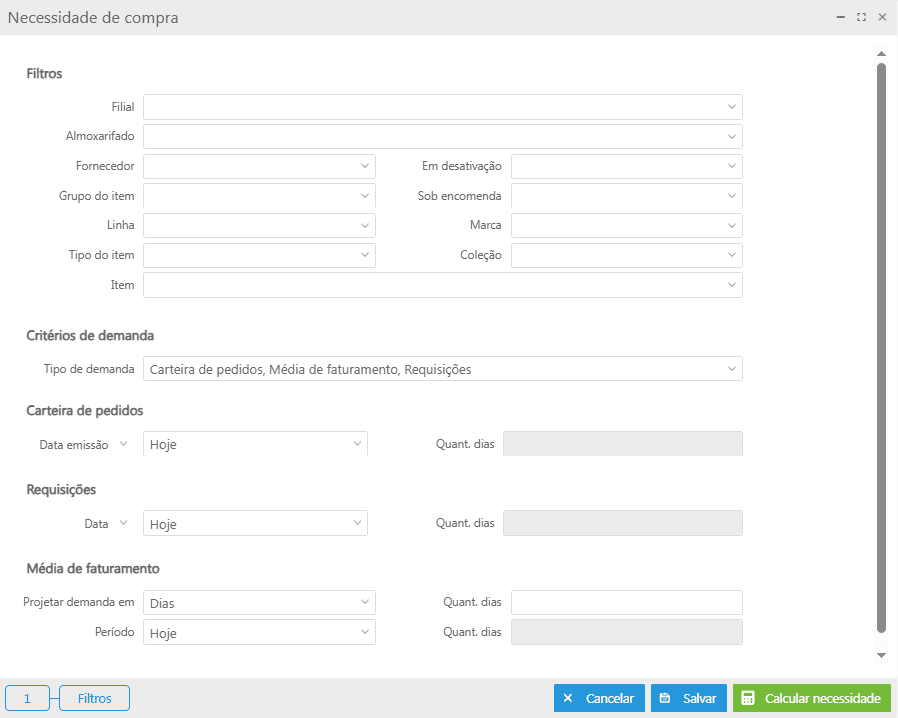898x718 pixels.
Task: Click the Quant. dias field beside Projetar demanda
Action: 626,602
